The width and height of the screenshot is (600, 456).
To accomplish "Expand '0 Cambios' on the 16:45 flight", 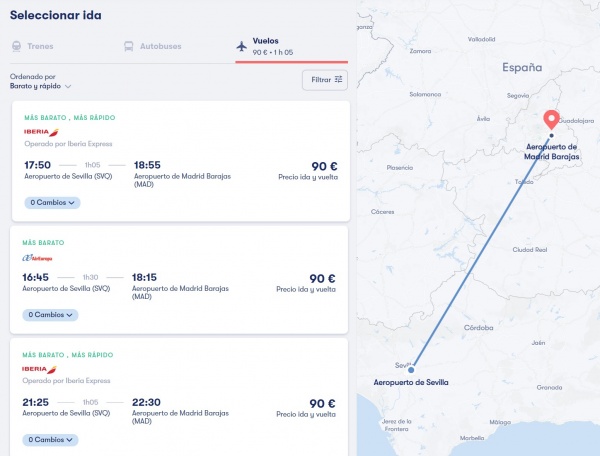I will 50,314.
